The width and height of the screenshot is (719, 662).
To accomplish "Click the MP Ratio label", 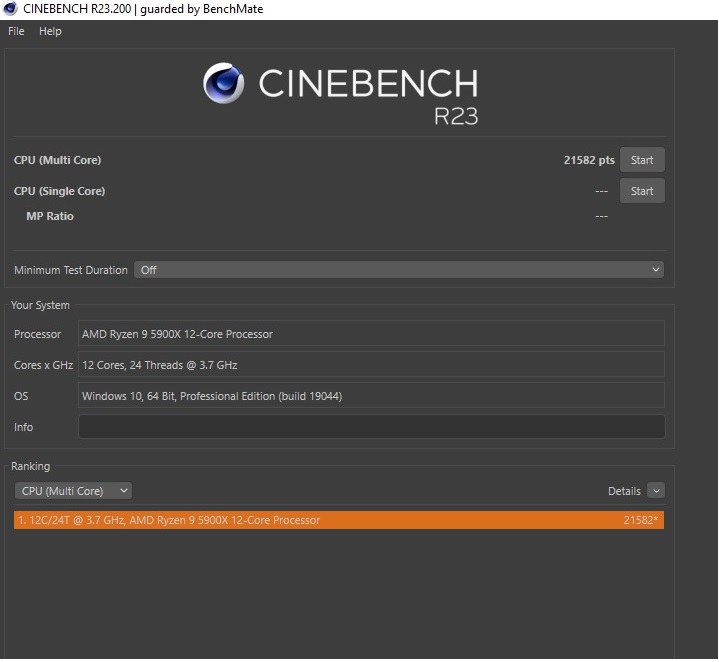I will click(50, 216).
